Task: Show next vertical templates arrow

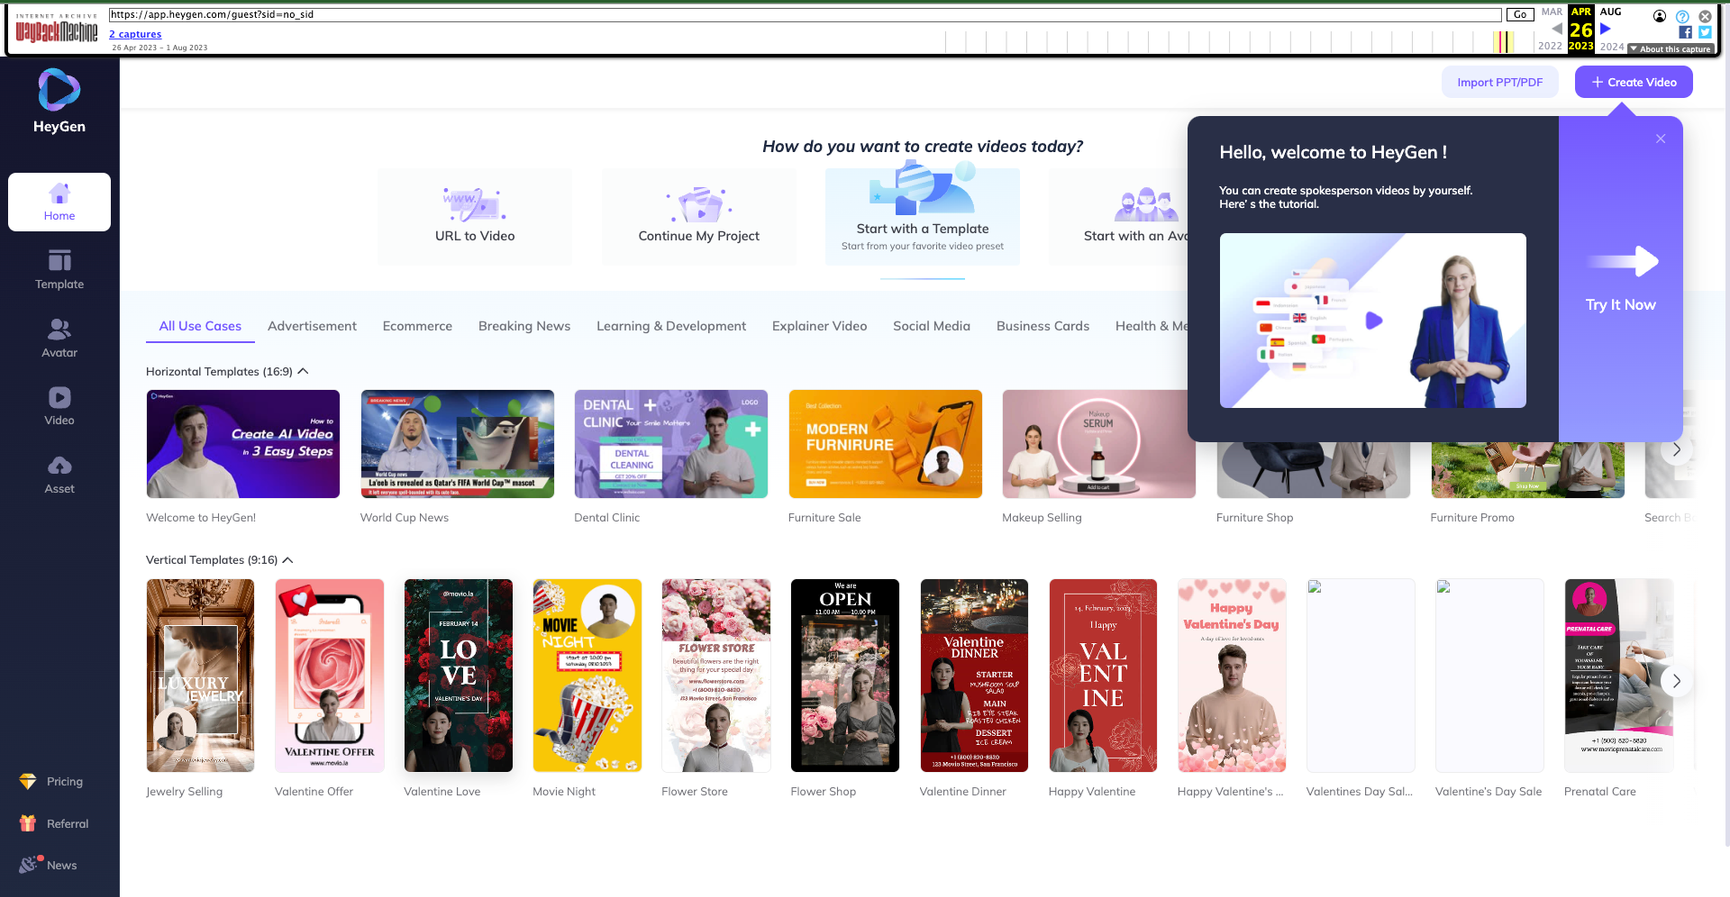Action: click(1676, 681)
